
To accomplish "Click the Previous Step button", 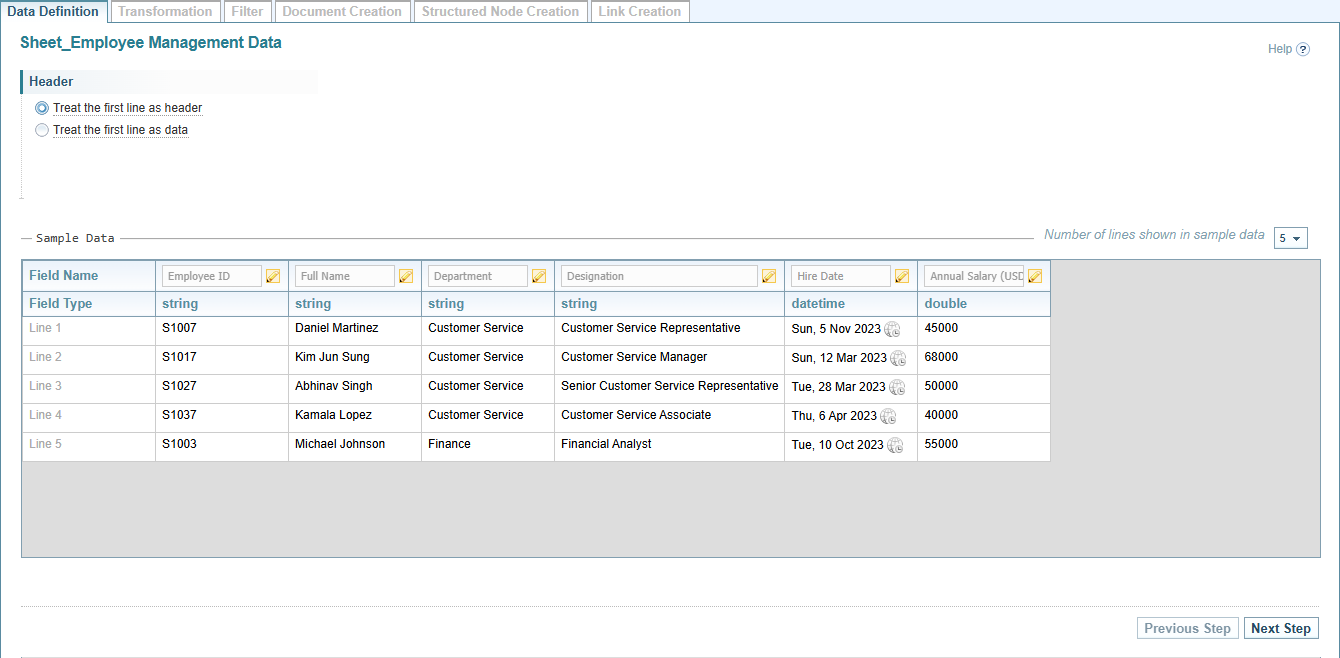I will point(1187,628).
